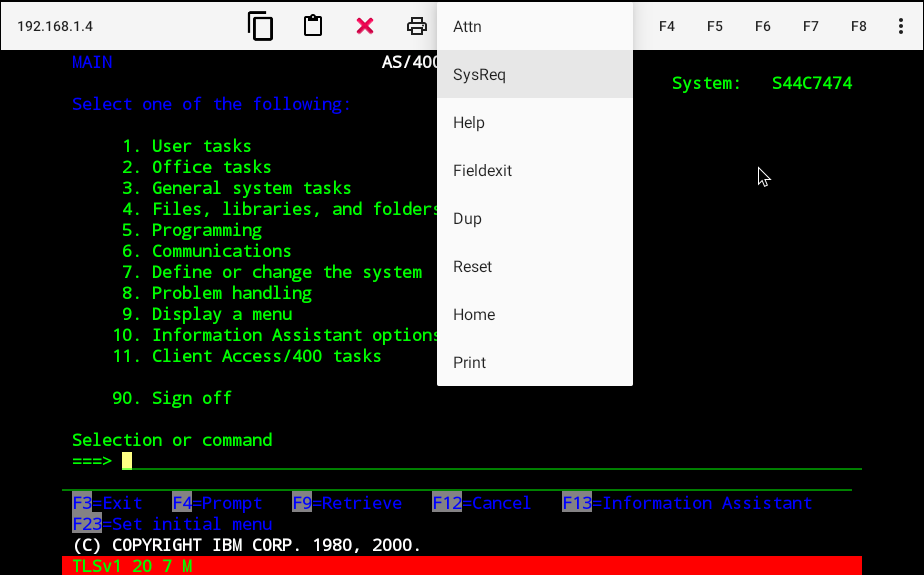The image size is (924, 575).
Task: Click the copy icon in toolbar
Action: tap(260, 26)
